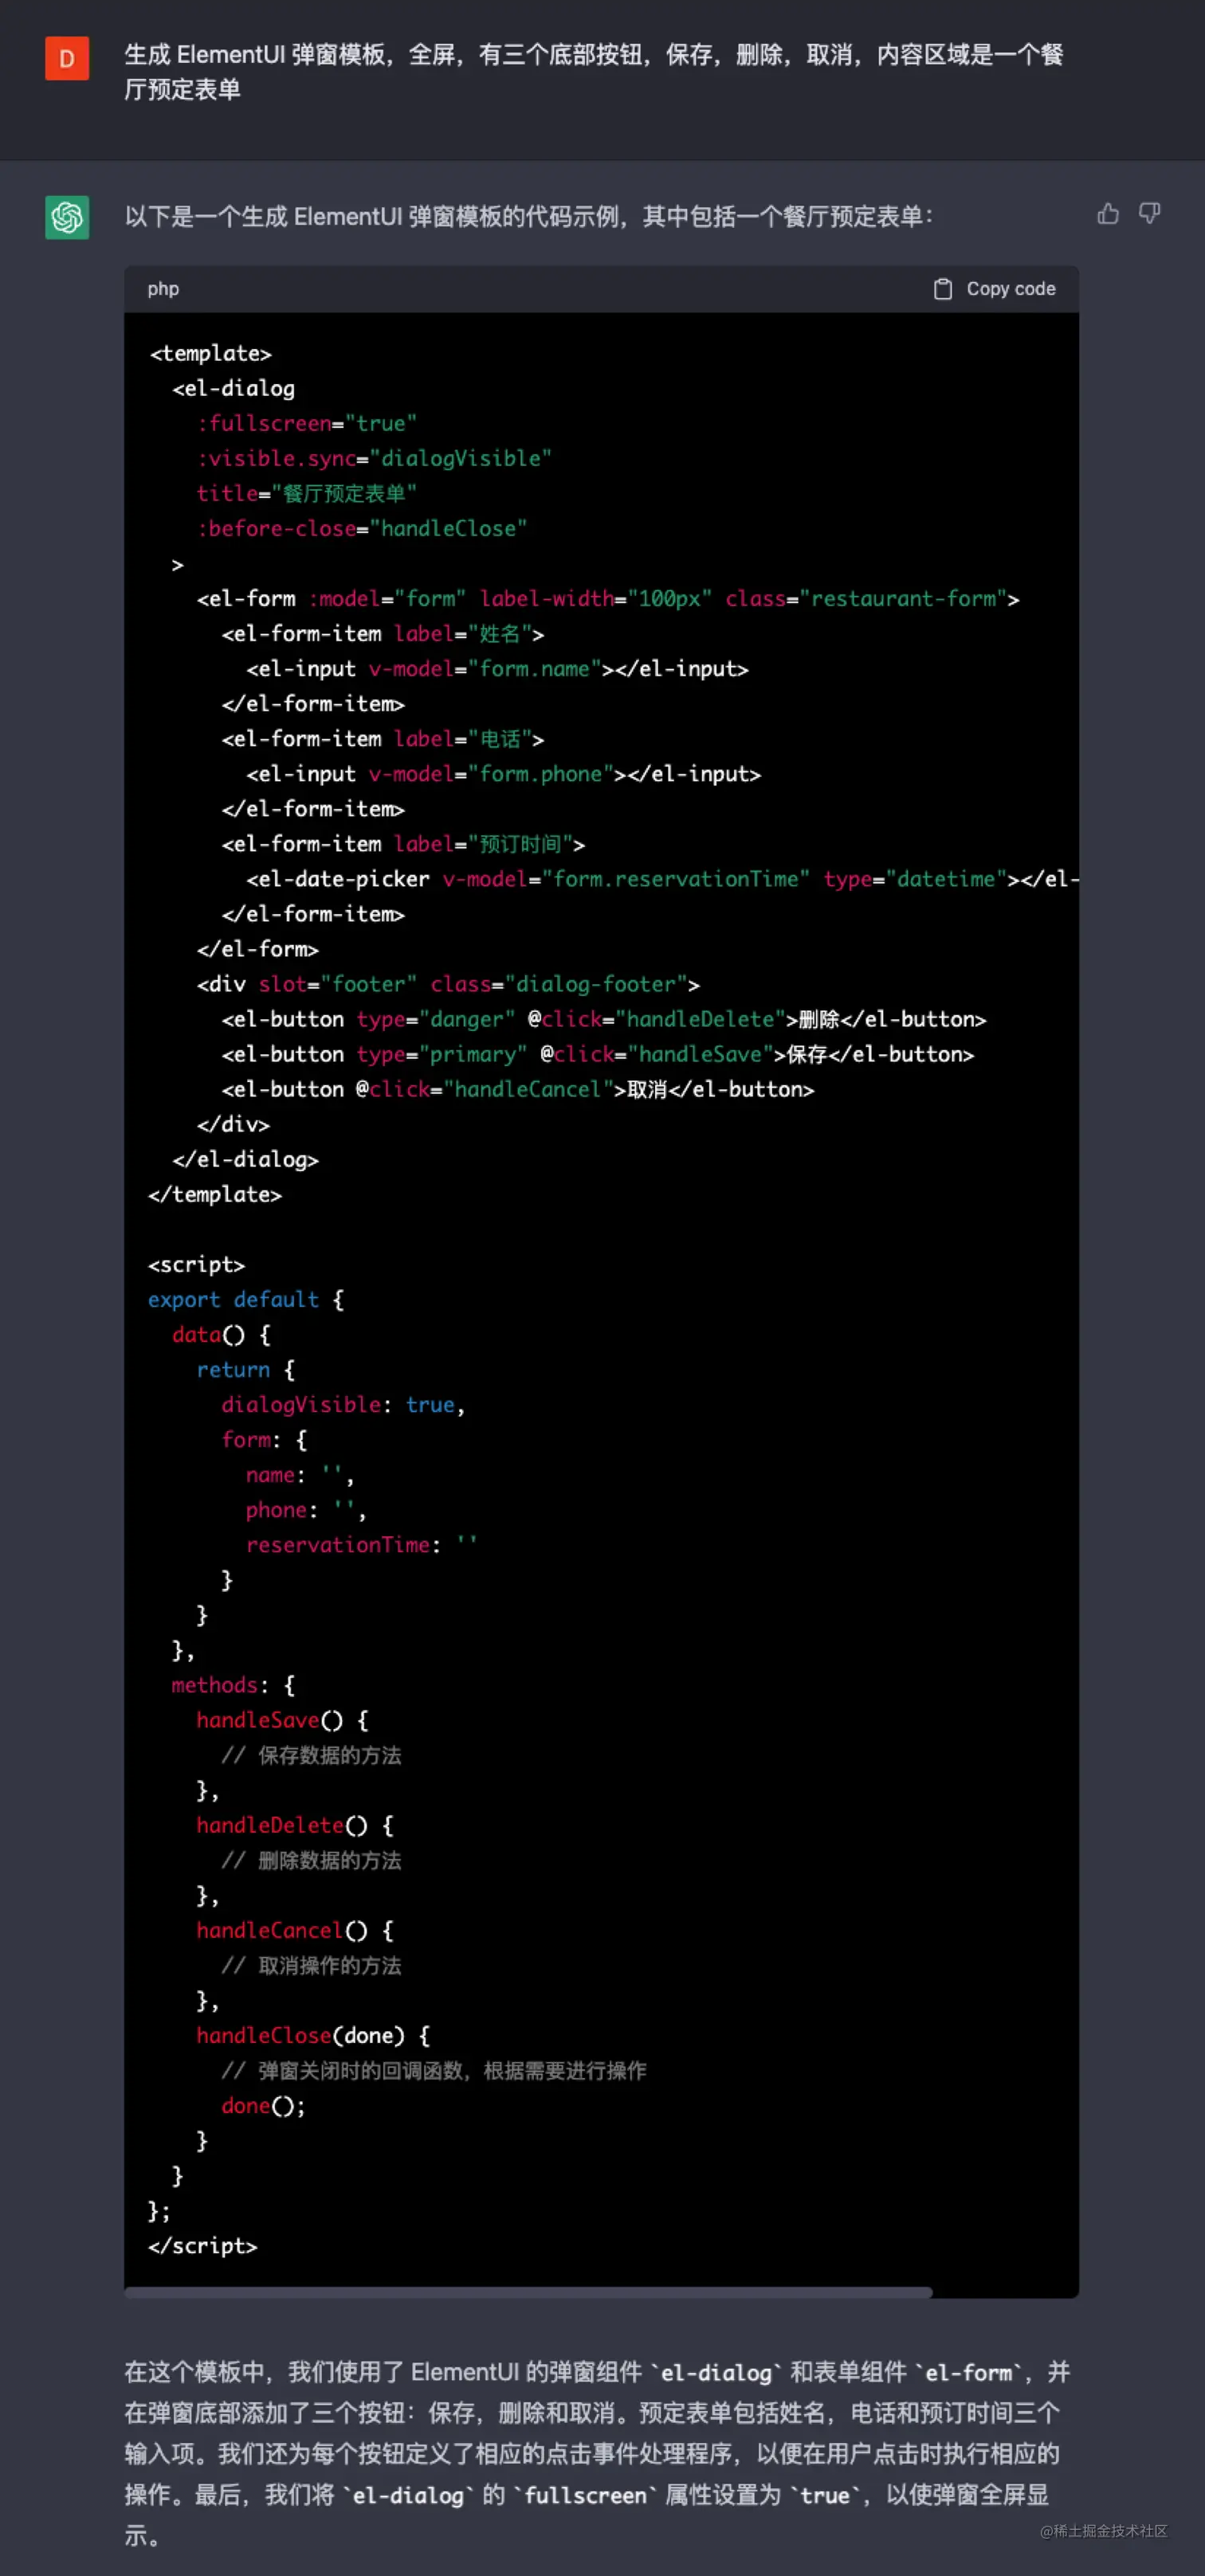Click the el-date-picker form.reservationTime line
Screen dimensions: 1205x2576
click(662, 878)
